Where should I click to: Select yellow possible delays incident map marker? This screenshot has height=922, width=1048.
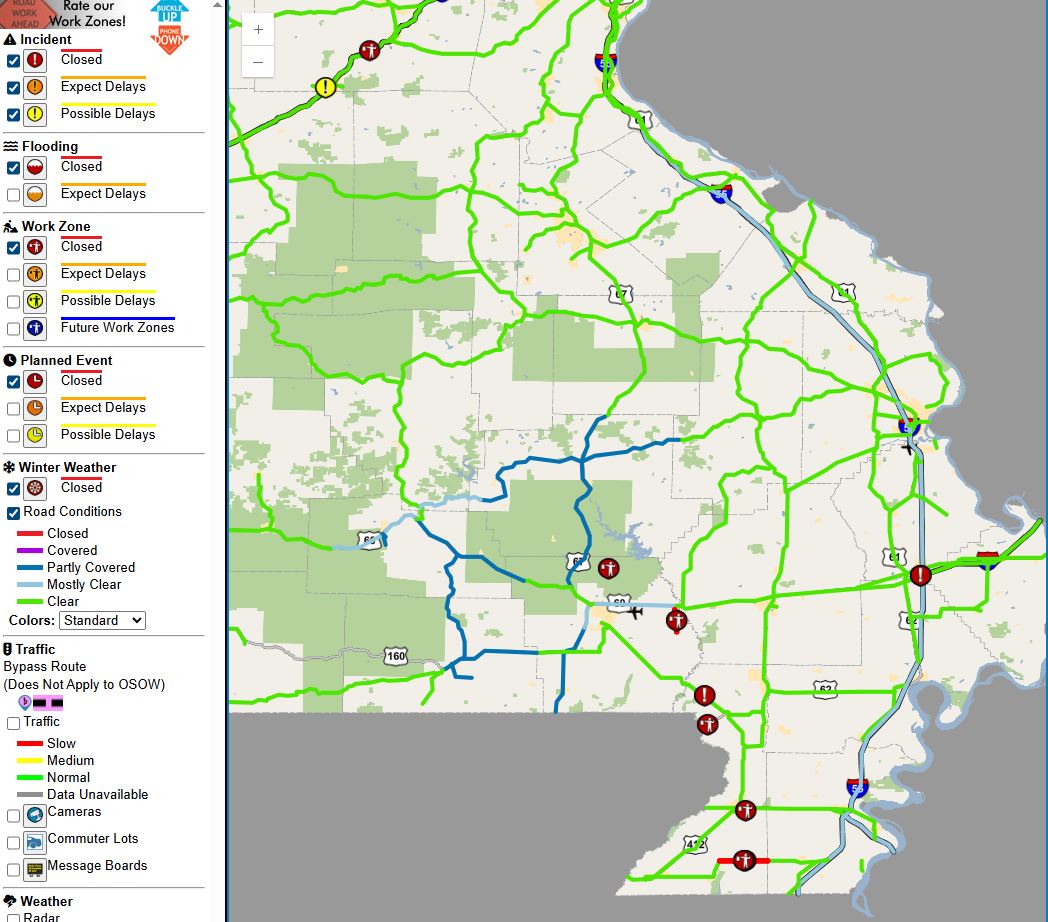click(x=325, y=87)
